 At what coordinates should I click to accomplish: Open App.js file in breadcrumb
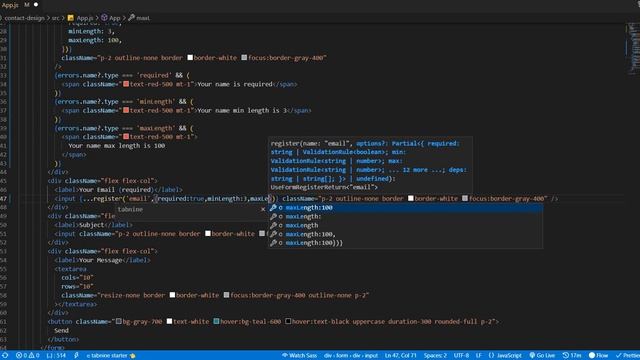pyautogui.click(x=85, y=18)
